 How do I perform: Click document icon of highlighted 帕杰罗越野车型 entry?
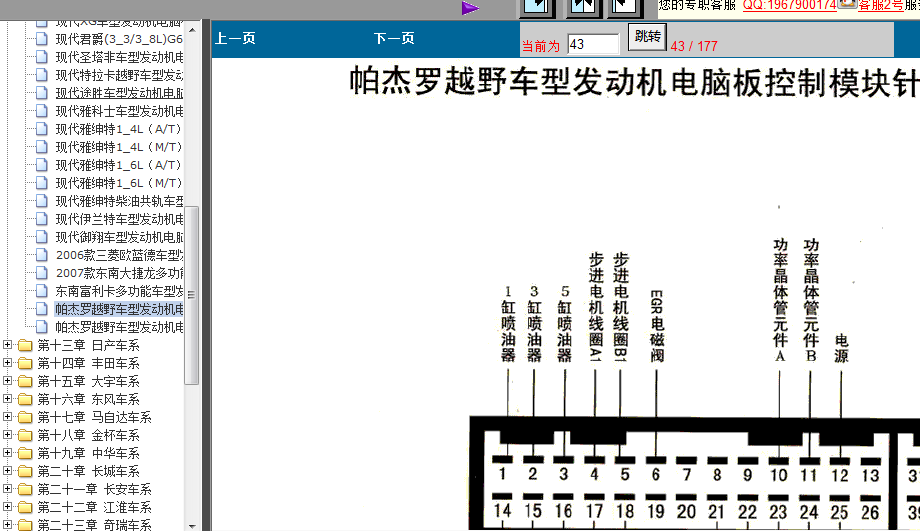42,309
